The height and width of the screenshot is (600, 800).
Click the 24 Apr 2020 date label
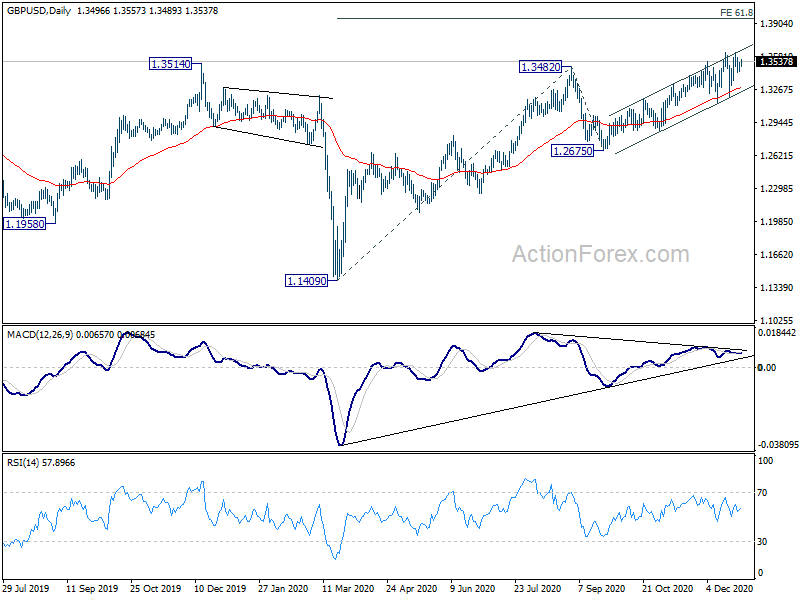coord(412,588)
